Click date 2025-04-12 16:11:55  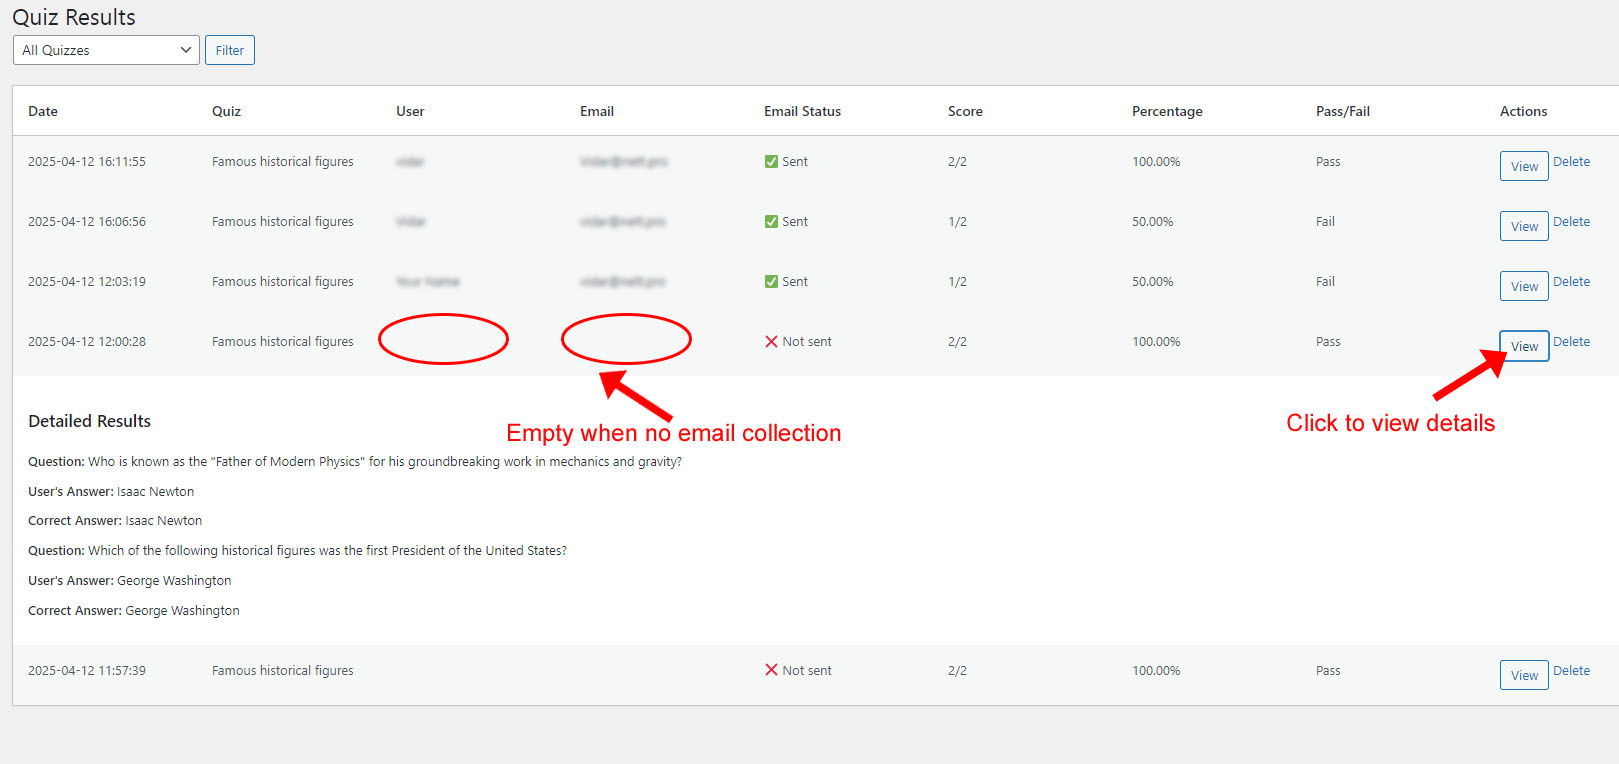[87, 161]
